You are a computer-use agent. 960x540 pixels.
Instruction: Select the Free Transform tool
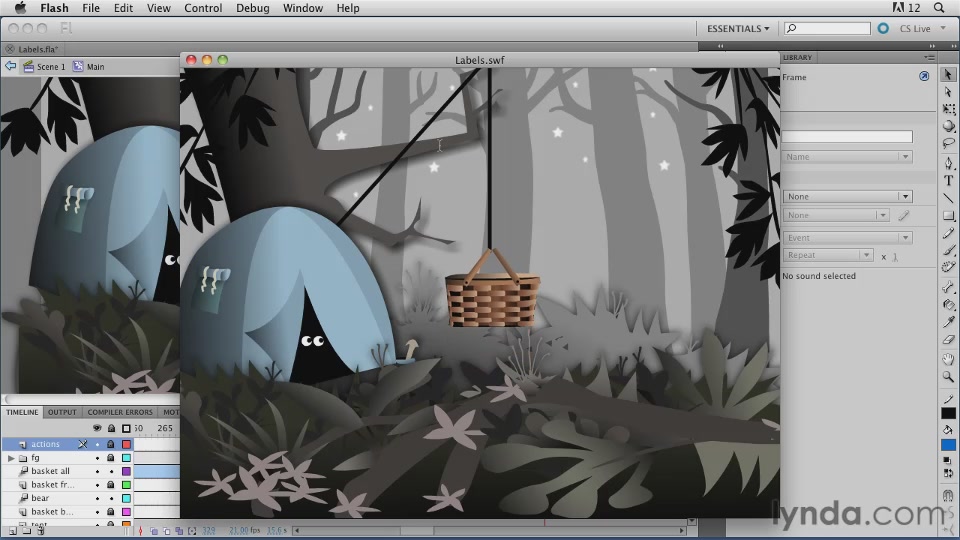[x=948, y=109]
